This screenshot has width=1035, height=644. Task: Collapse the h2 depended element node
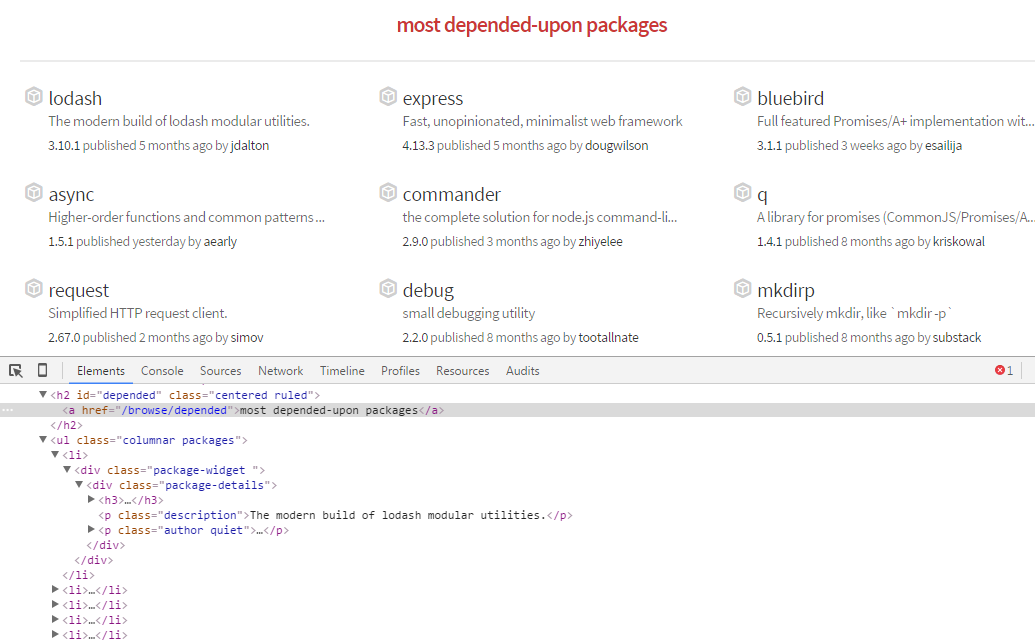pos(42,394)
